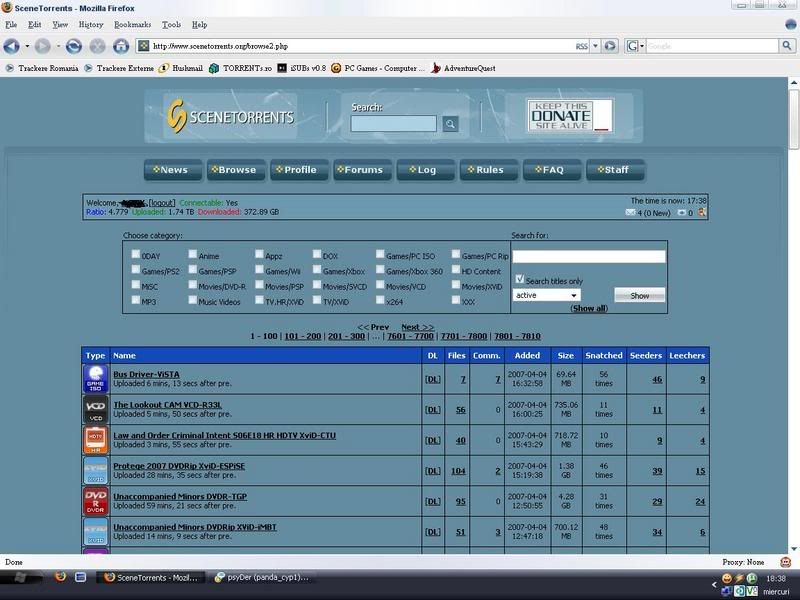This screenshot has width=800, height=600.
Task: Click the DVDR type icon for Unaccompanied Minors
Action: 95,501
